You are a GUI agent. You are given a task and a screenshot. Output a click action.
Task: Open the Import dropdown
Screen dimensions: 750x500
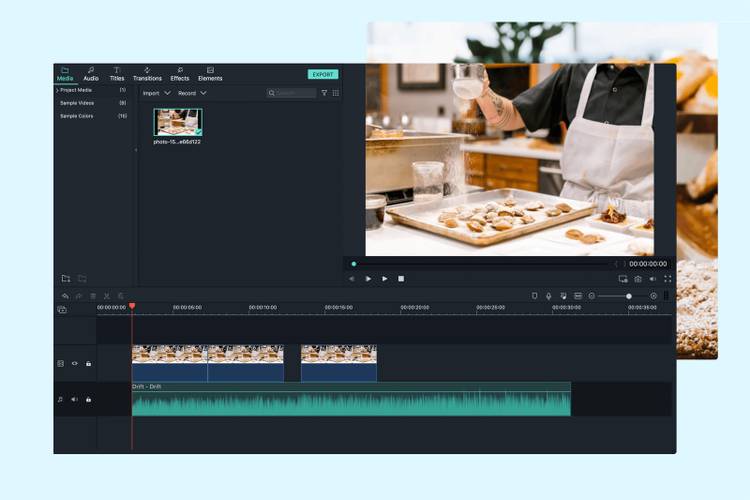pos(156,93)
